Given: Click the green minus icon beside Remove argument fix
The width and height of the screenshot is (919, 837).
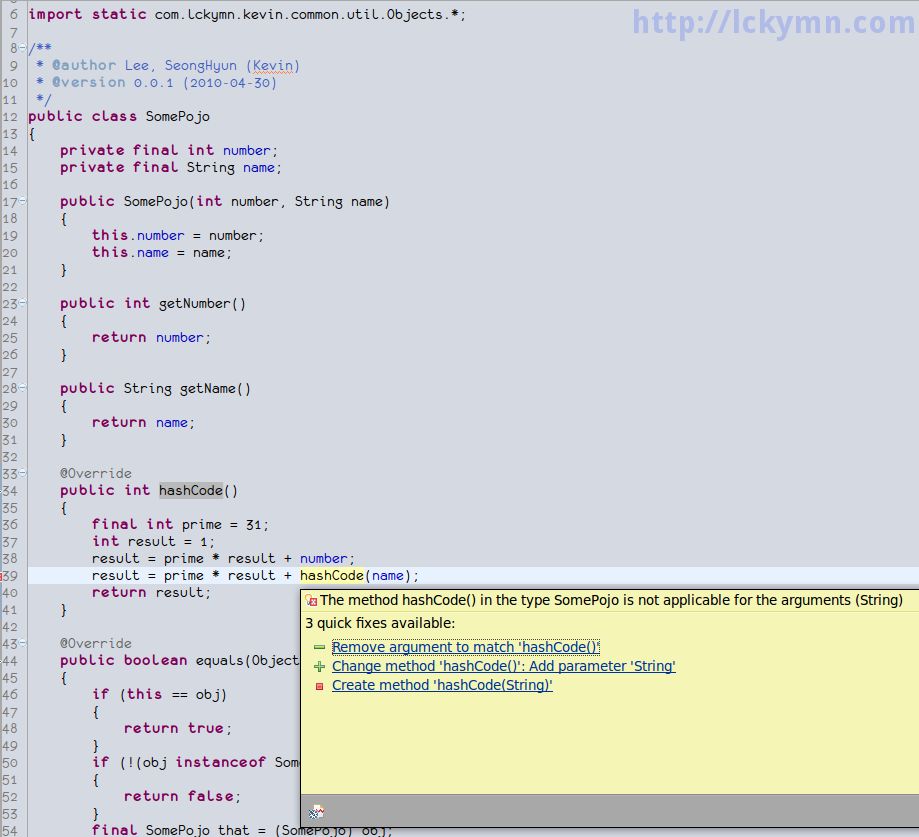Looking at the screenshot, I should 319,647.
